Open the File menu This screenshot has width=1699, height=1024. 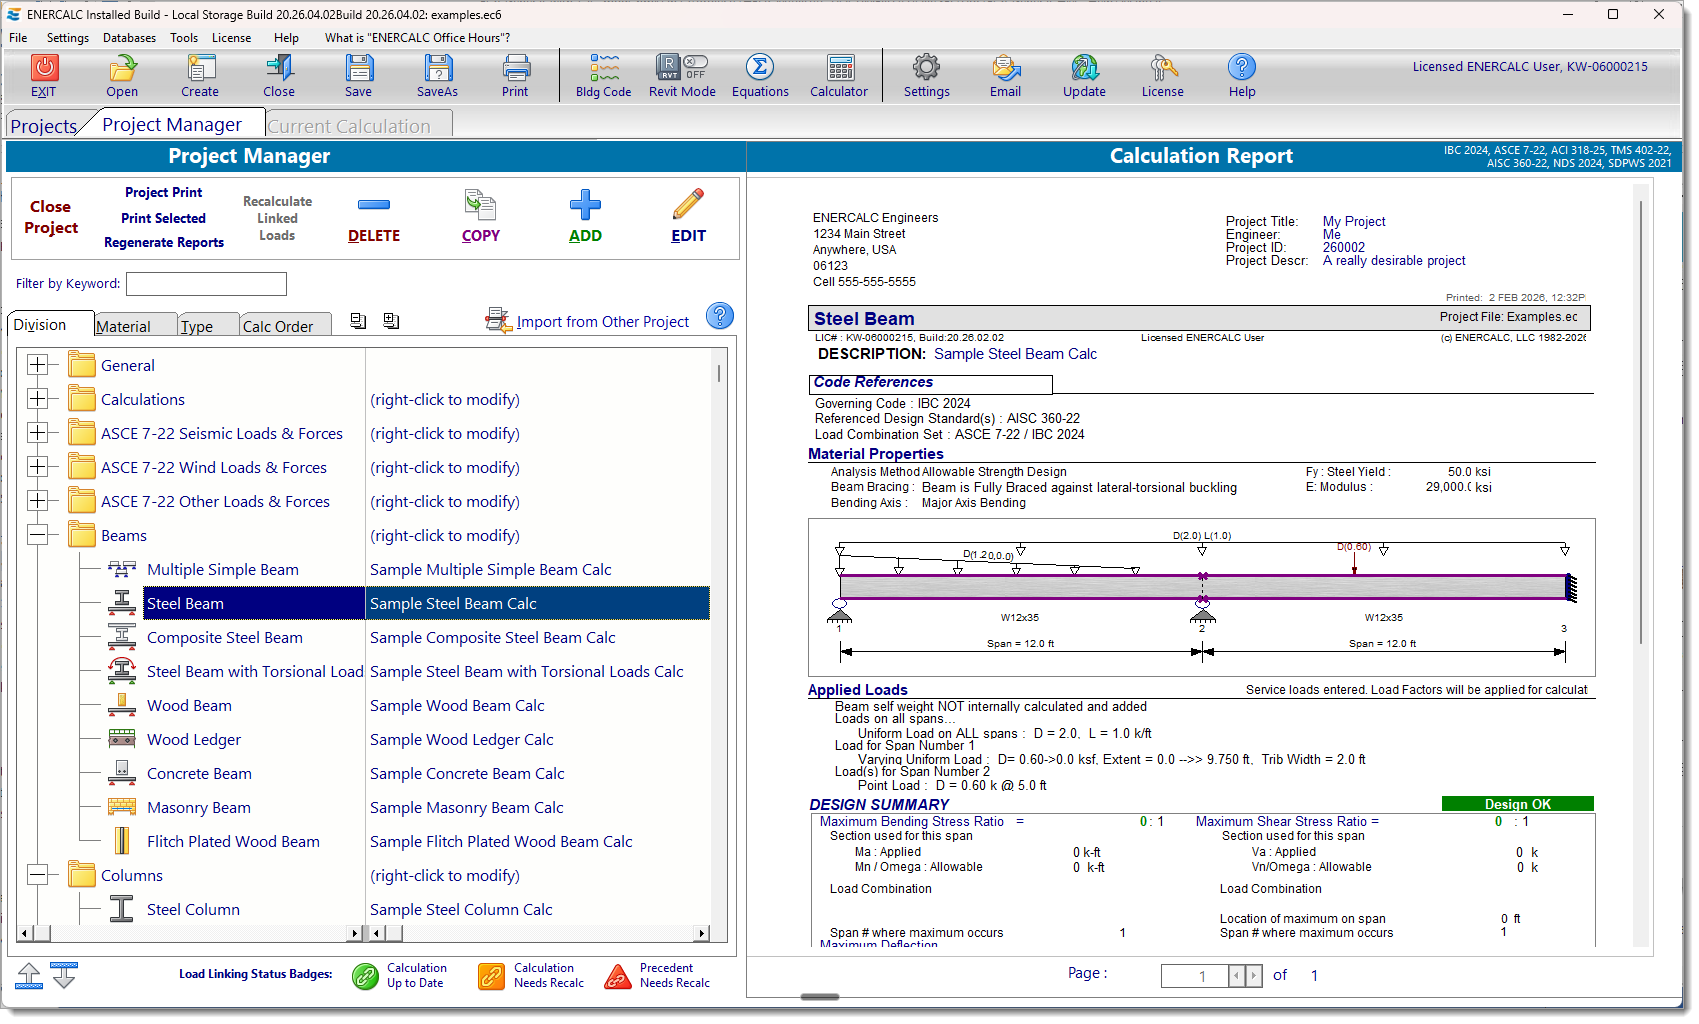tap(18, 38)
